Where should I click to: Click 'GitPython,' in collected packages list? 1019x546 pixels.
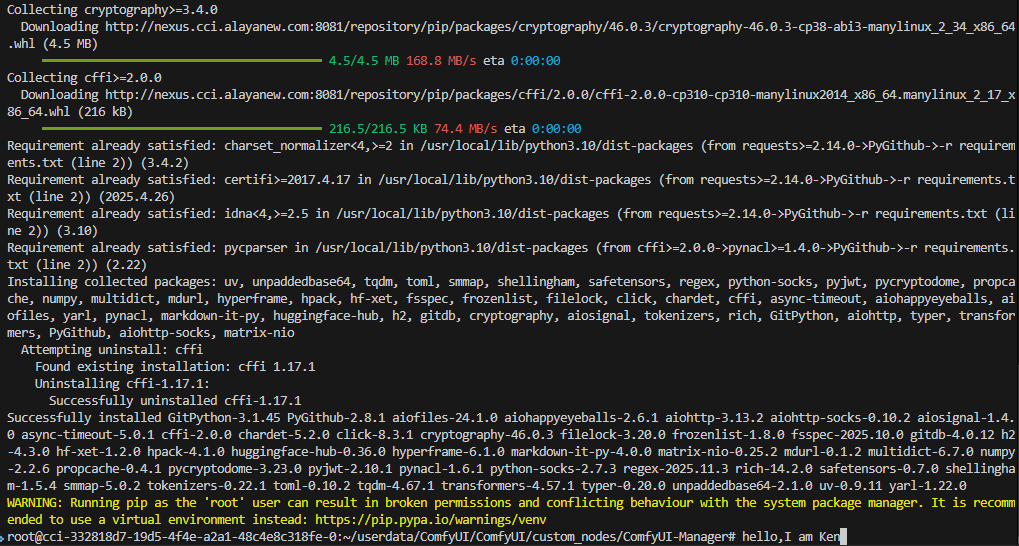click(803, 315)
